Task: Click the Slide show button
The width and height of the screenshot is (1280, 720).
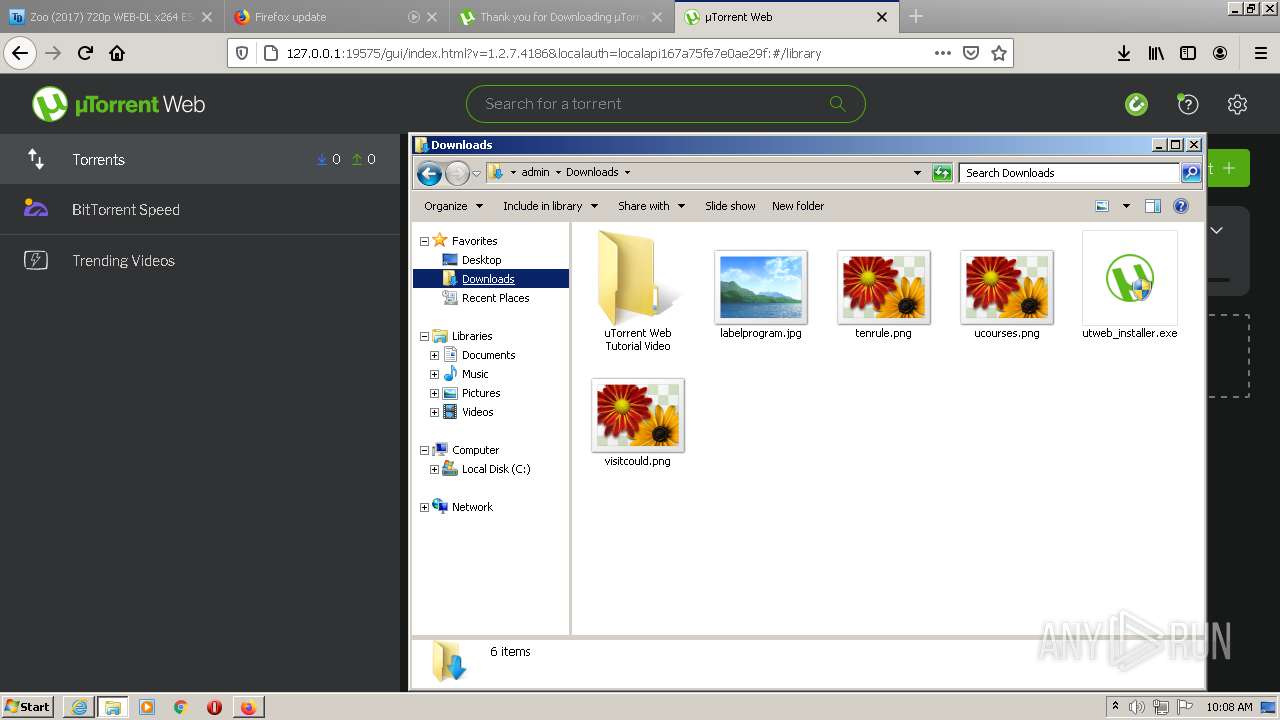Action: click(x=730, y=206)
